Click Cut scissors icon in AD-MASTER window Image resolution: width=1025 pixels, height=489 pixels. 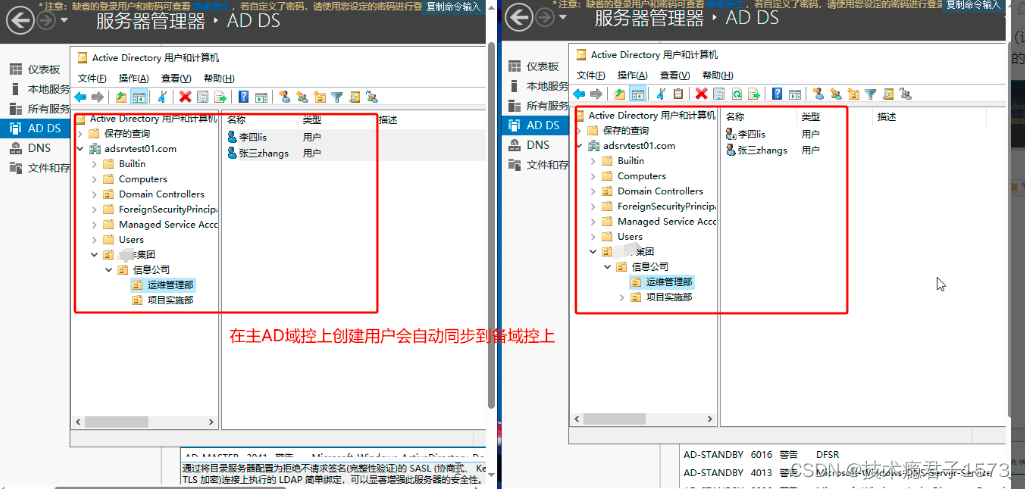pyautogui.click(x=161, y=97)
